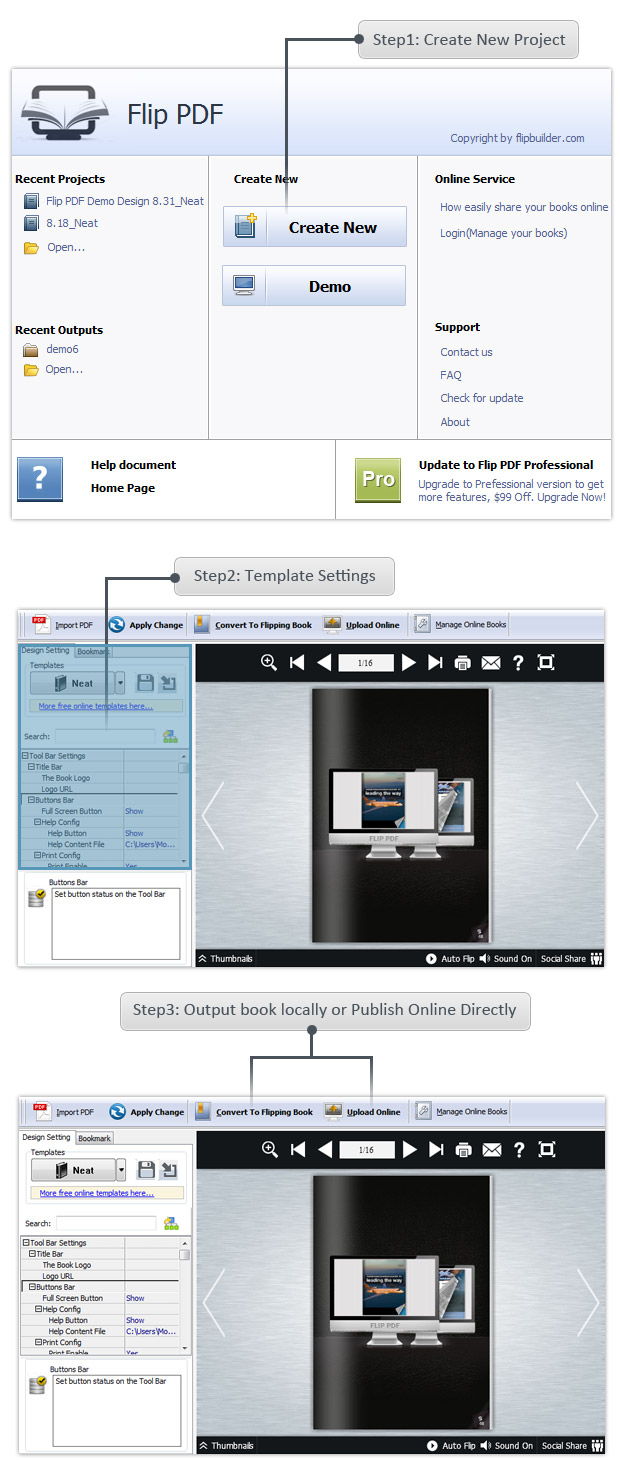Click the print icon in Step 2 preview
The width and height of the screenshot is (620, 1460).
point(462,662)
